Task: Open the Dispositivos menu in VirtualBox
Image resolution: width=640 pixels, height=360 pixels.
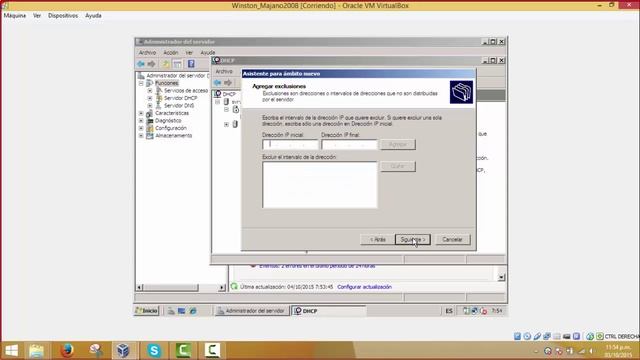Action: click(x=63, y=16)
